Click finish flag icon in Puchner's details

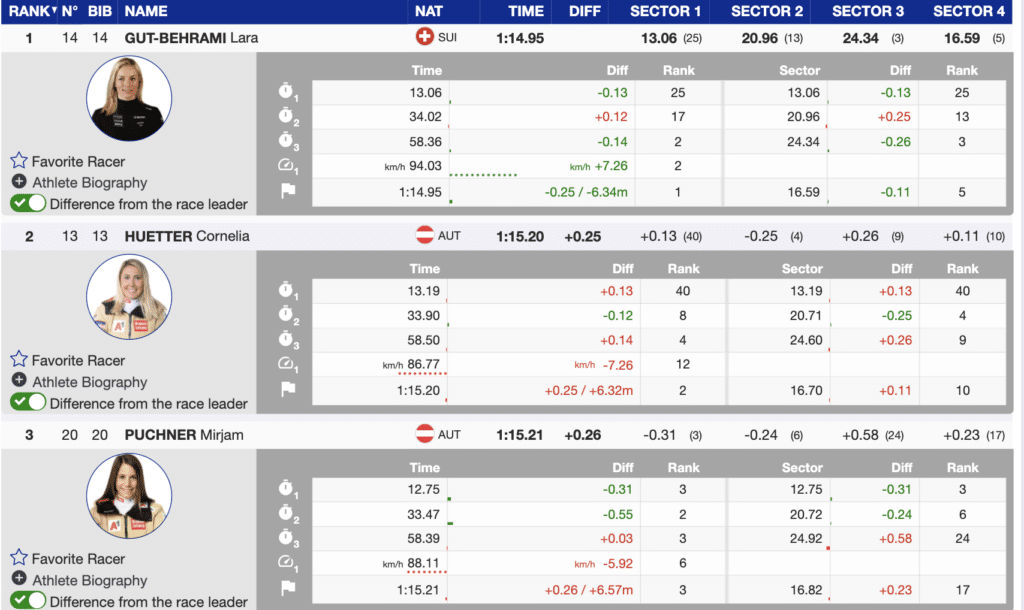coord(288,589)
